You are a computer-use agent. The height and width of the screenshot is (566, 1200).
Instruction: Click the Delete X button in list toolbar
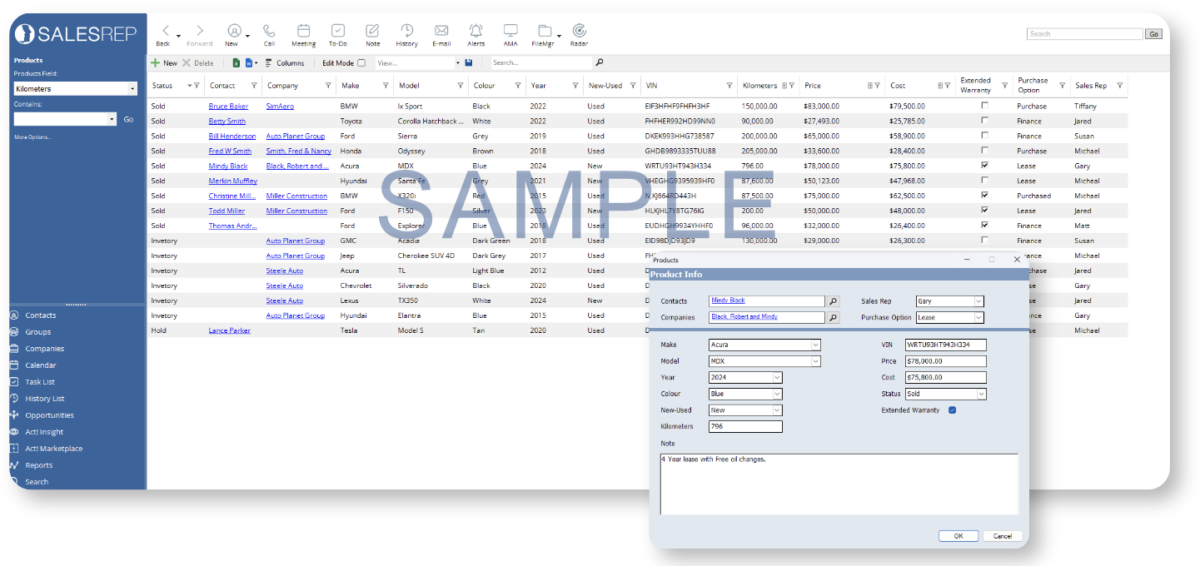pos(186,62)
